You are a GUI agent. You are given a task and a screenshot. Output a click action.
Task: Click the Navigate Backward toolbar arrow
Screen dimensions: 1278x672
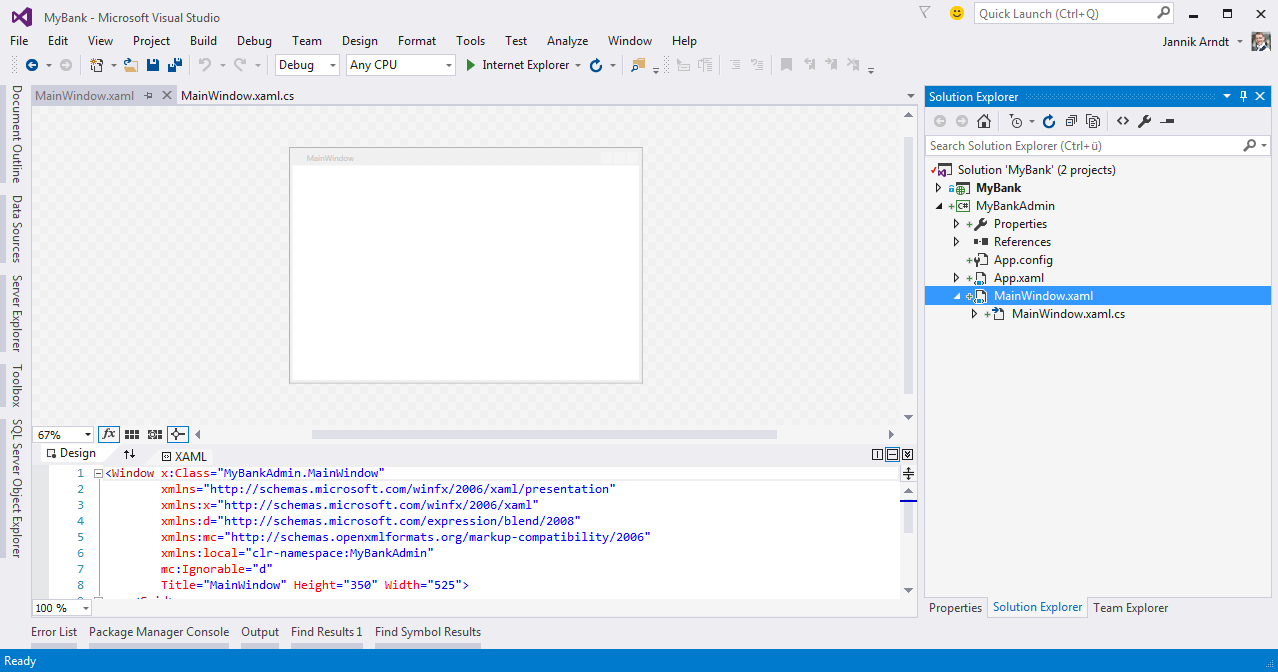click(x=32, y=65)
